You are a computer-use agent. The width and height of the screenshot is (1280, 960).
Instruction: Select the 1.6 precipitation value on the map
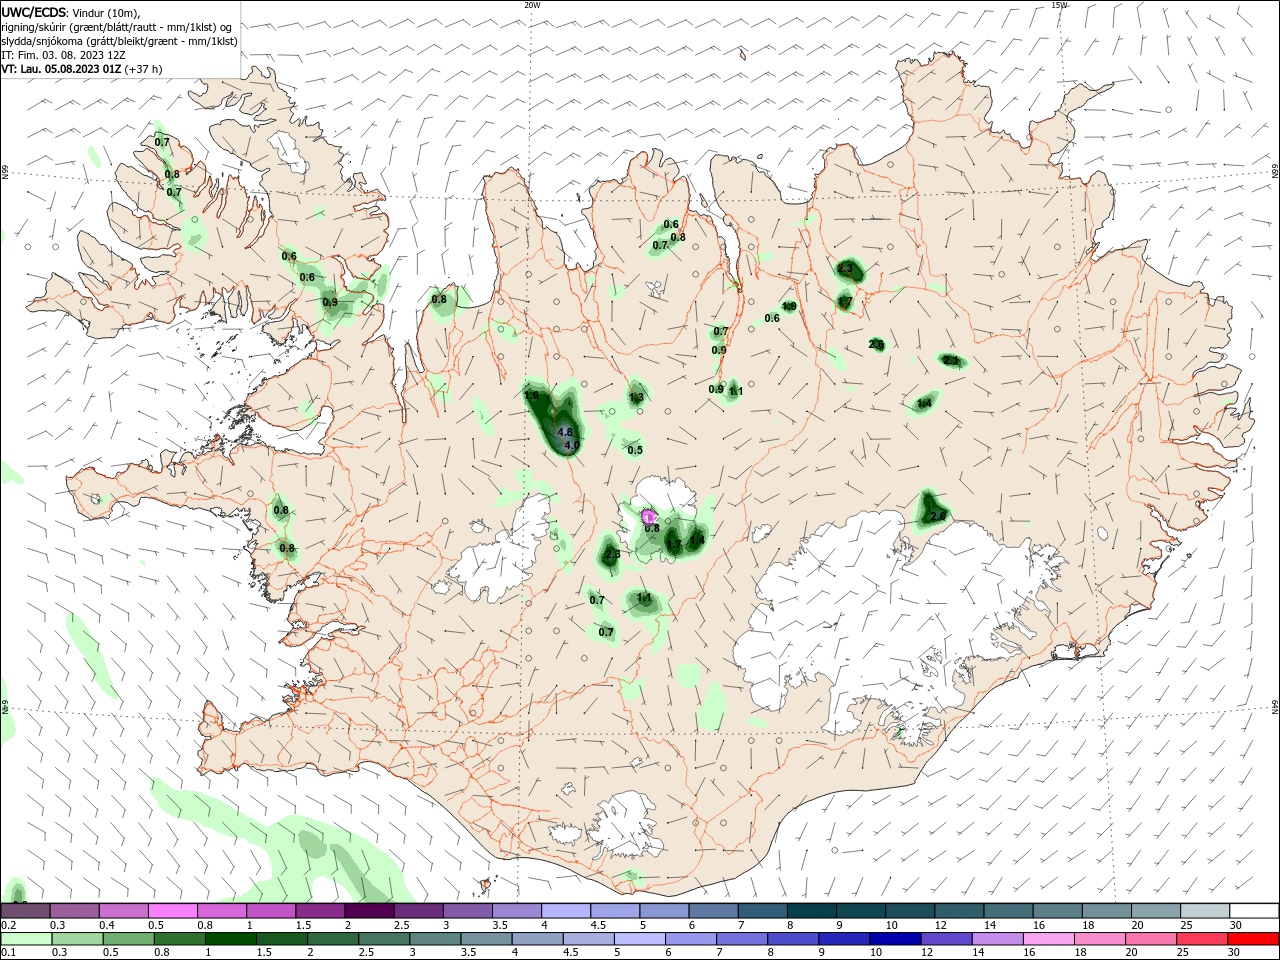pyautogui.click(x=531, y=395)
